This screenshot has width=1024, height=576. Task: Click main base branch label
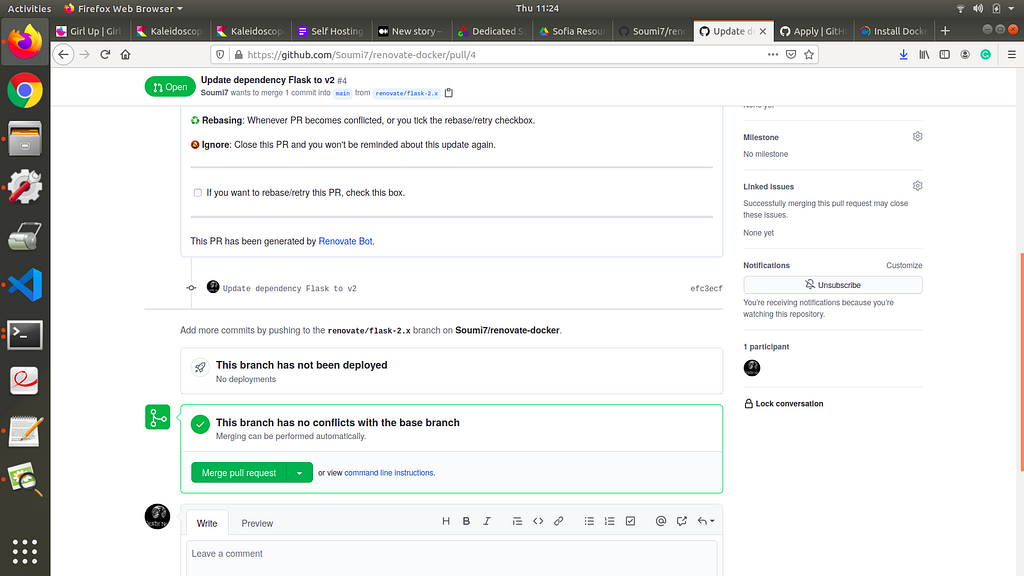pos(343,93)
